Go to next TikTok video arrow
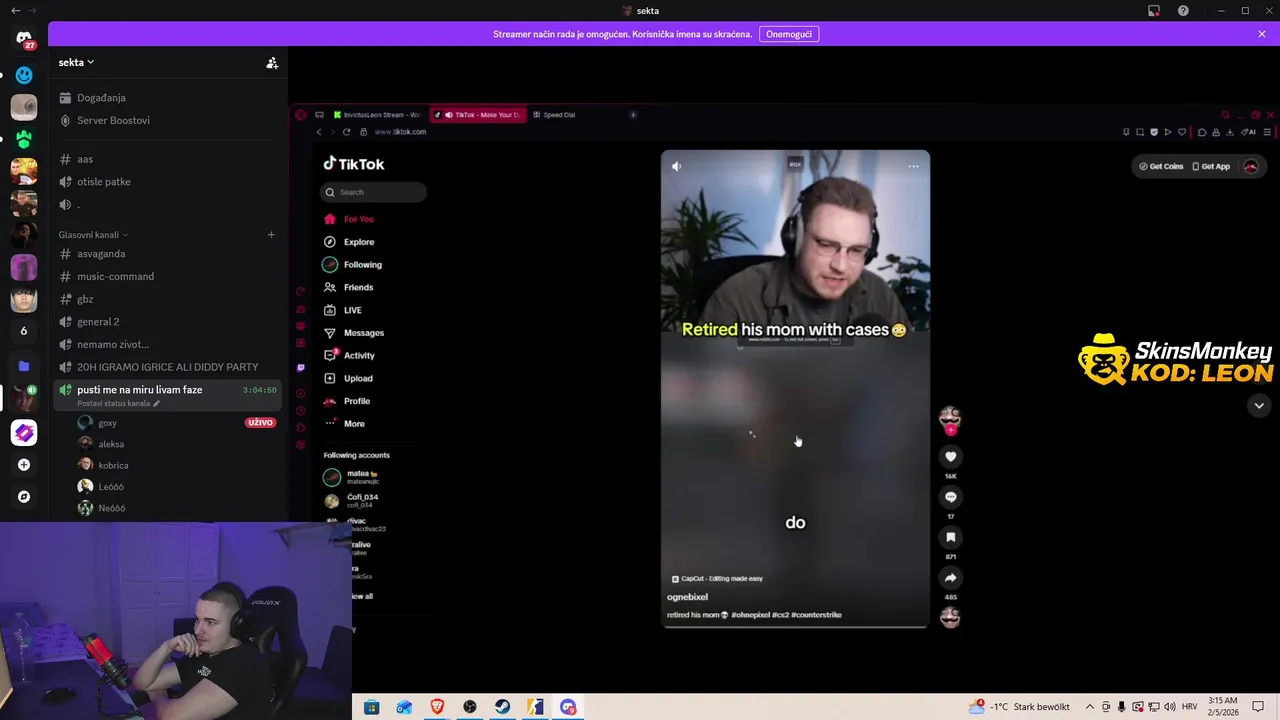The width and height of the screenshot is (1280, 720). pos(1259,405)
